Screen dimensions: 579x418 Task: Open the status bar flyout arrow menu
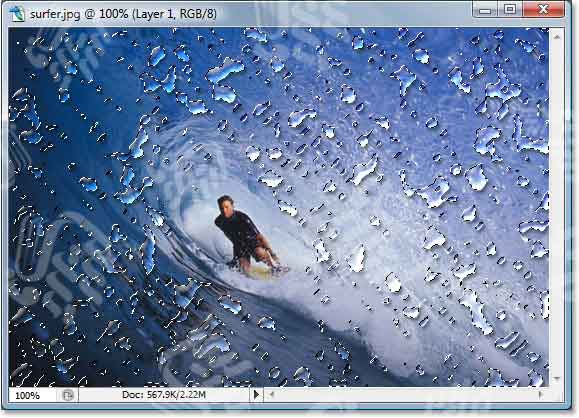coord(256,395)
